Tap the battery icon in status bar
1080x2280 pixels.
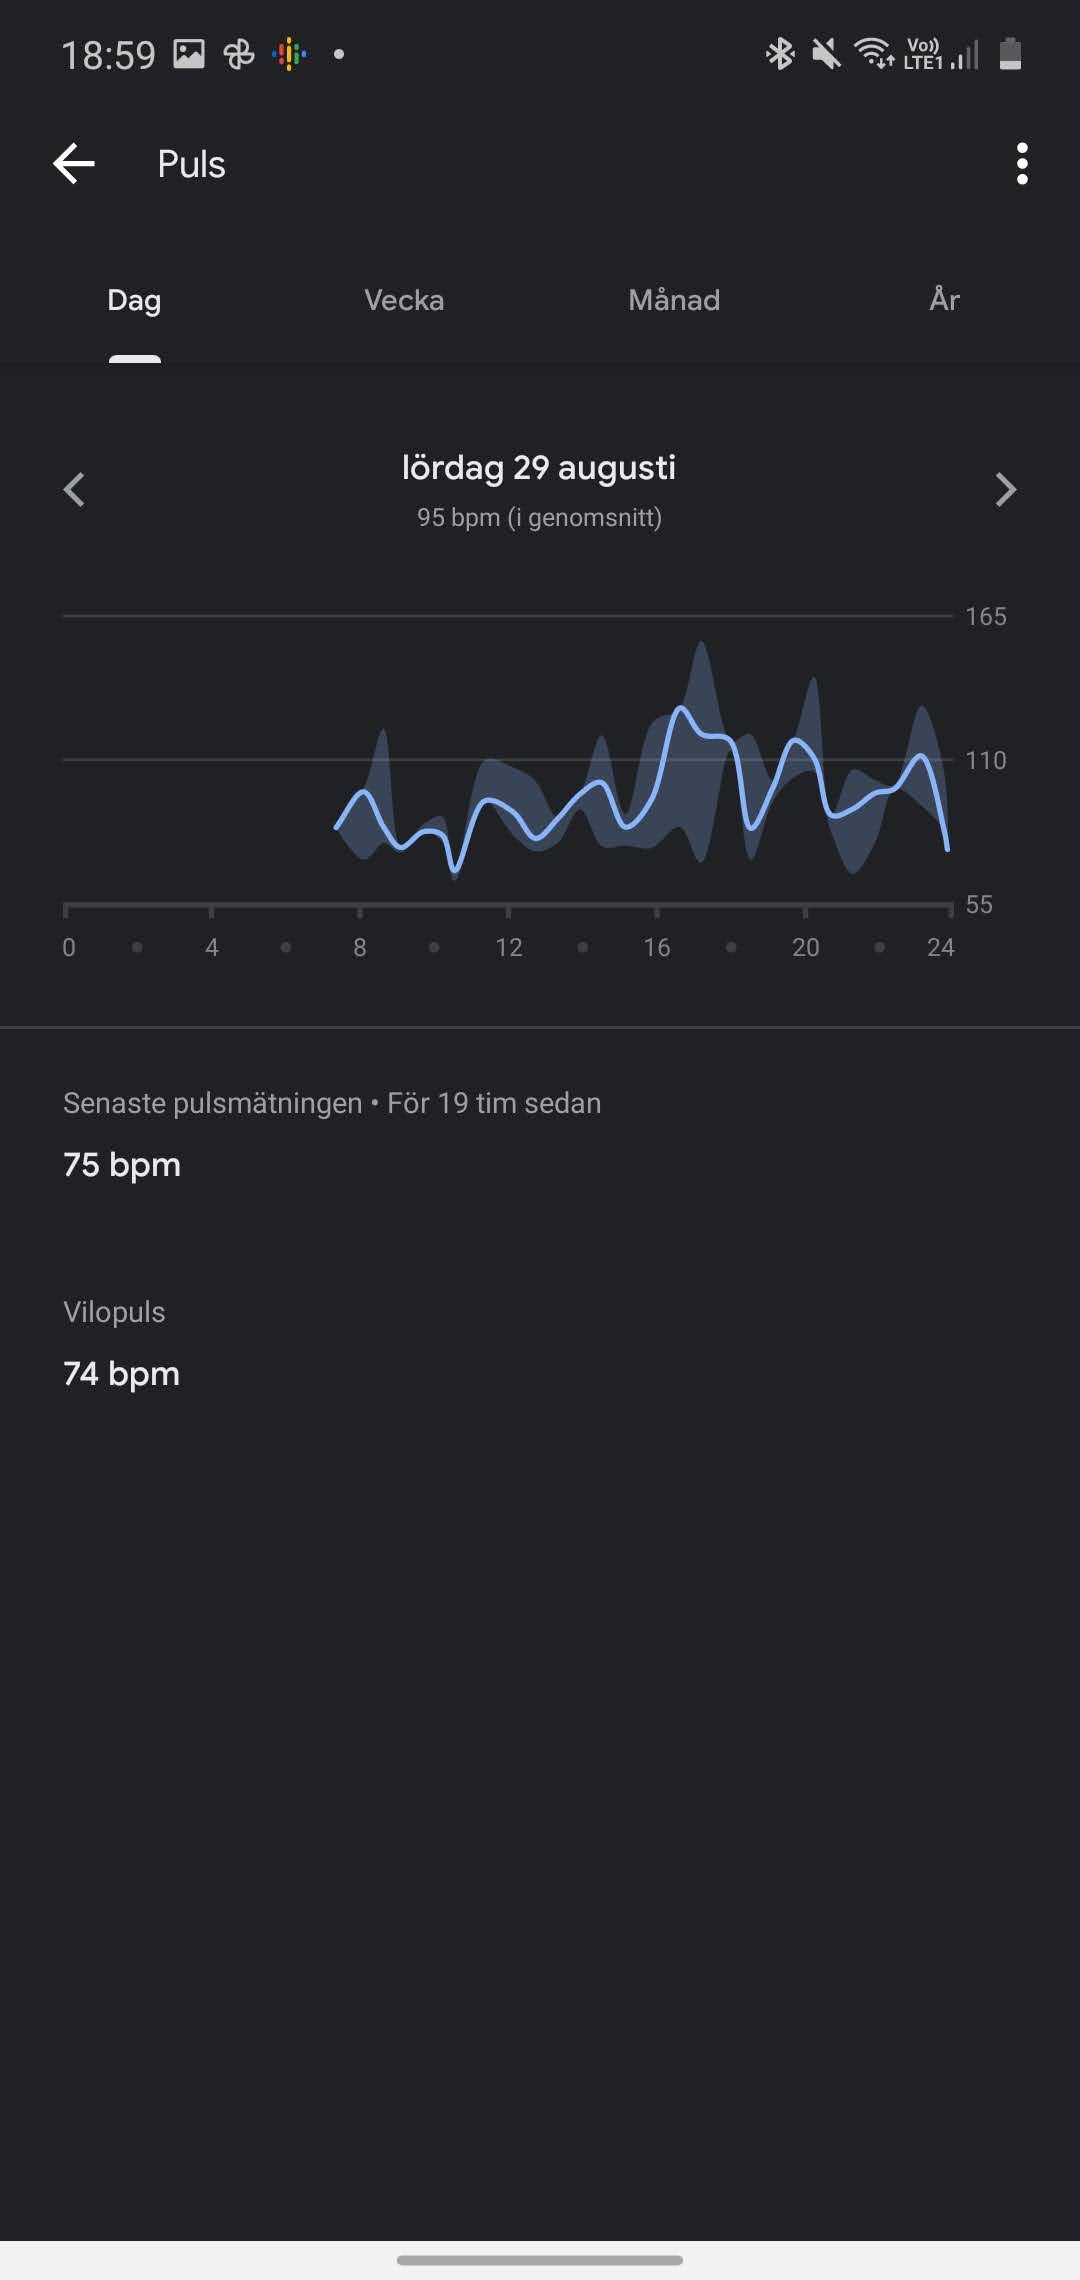pyautogui.click(x=1010, y=54)
